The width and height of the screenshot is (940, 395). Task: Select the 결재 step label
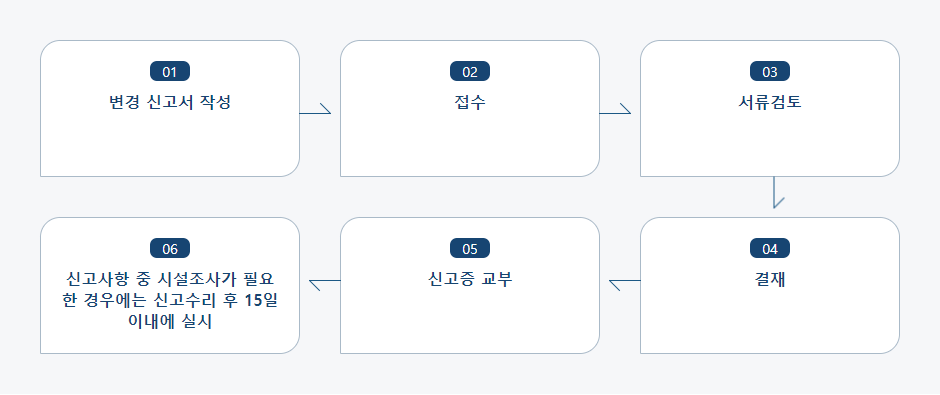point(770,279)
